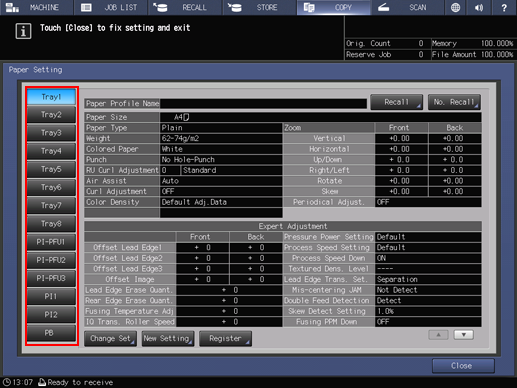Select Tray7 in the tray list
This screenshot has height=388, width=517.
point(51,205)
